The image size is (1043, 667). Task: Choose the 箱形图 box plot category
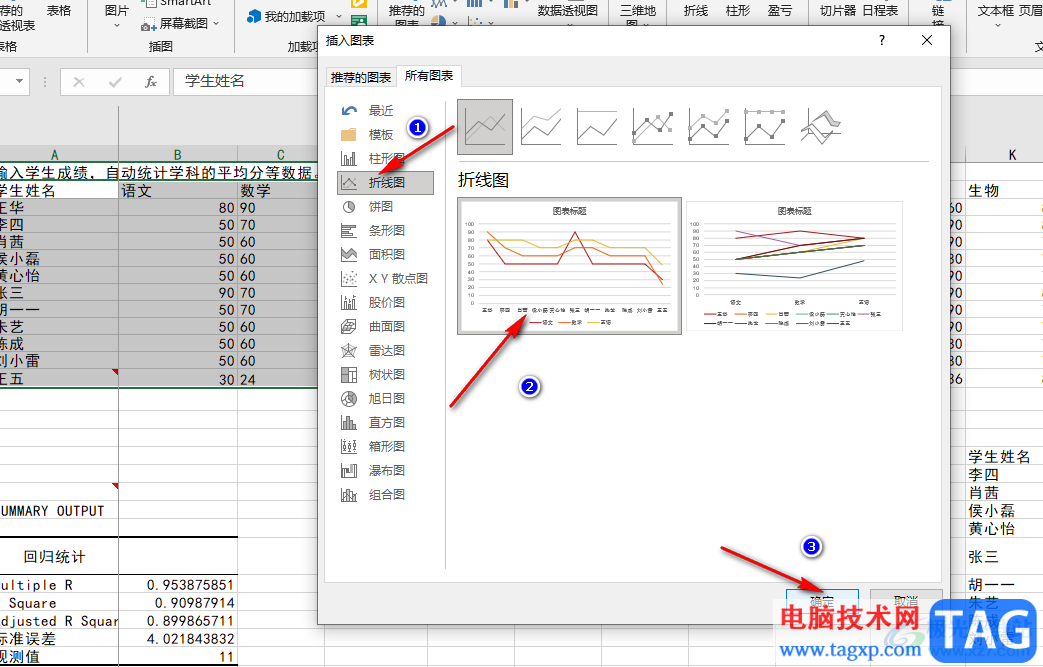point(385,446)
